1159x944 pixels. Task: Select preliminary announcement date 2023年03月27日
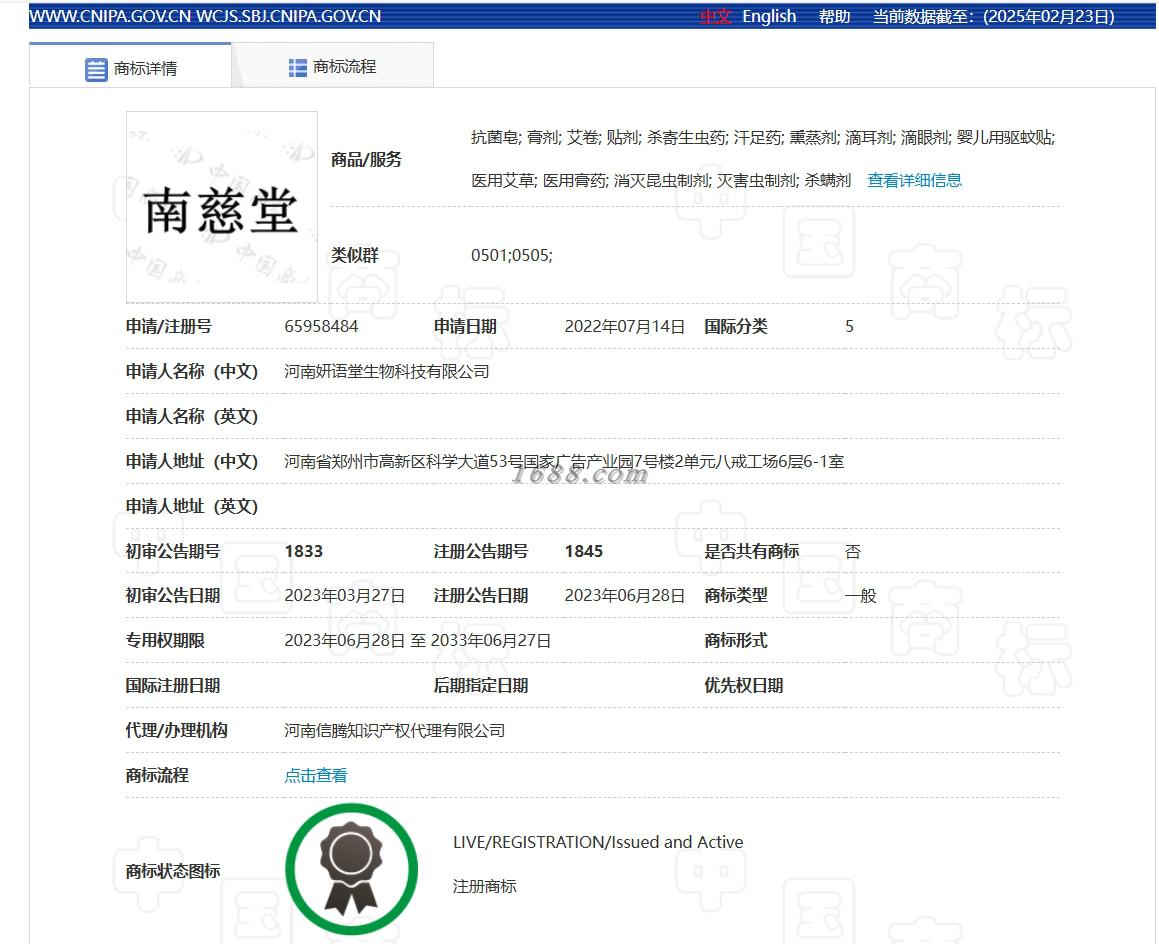pyautogui.click(x=344, y=596)
